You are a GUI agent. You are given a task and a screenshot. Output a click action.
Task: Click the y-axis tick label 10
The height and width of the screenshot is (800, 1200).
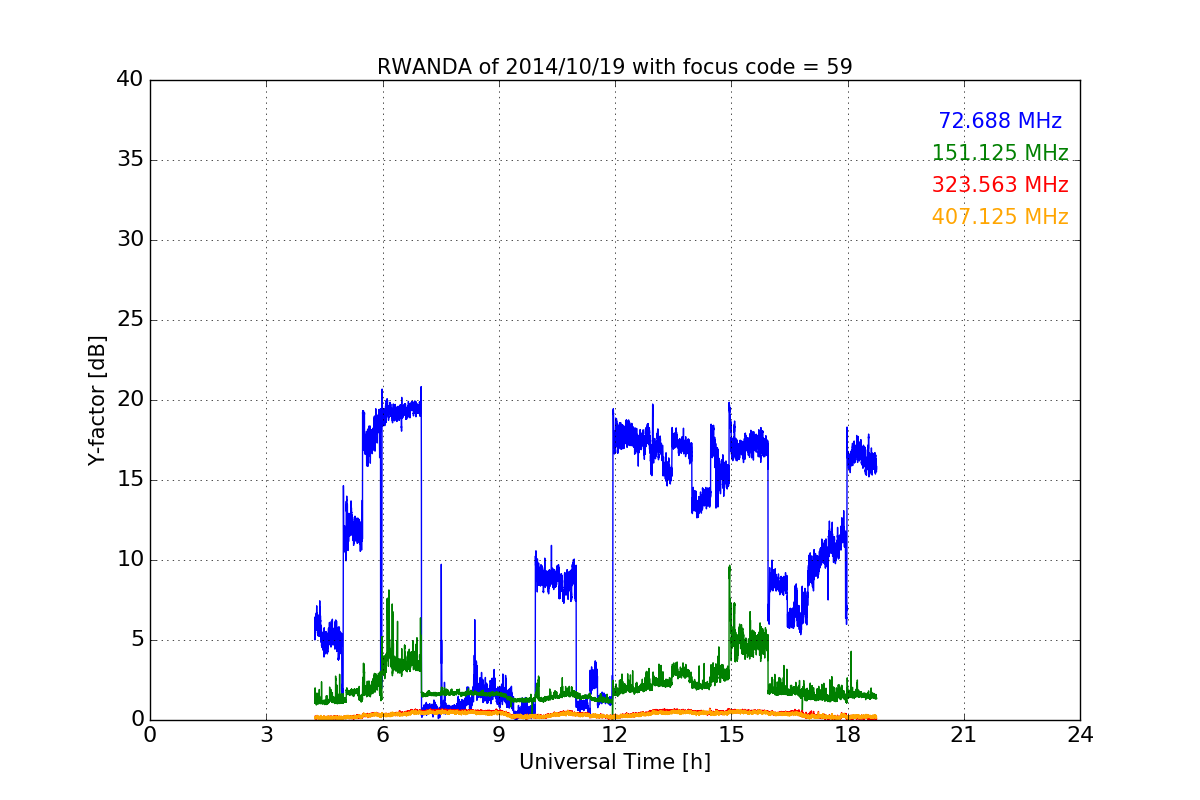(x=130, y=560)
